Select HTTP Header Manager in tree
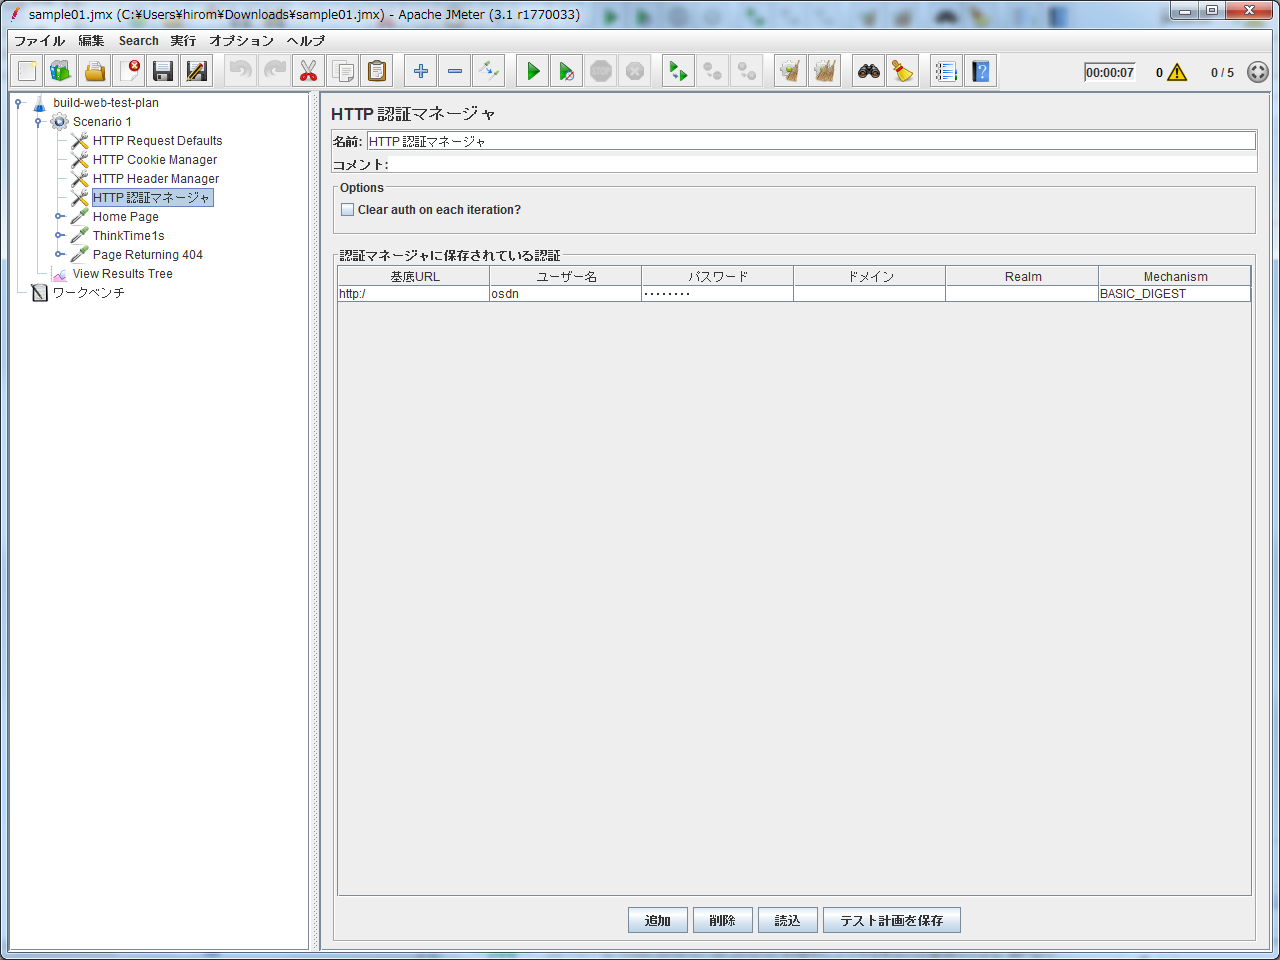Viewport: 1280px width, 960px height. [156, 179]
